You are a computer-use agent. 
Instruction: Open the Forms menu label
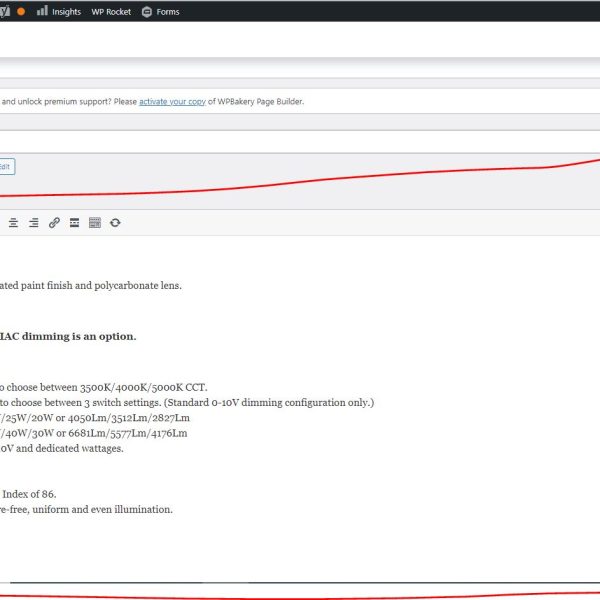[168, 11]
